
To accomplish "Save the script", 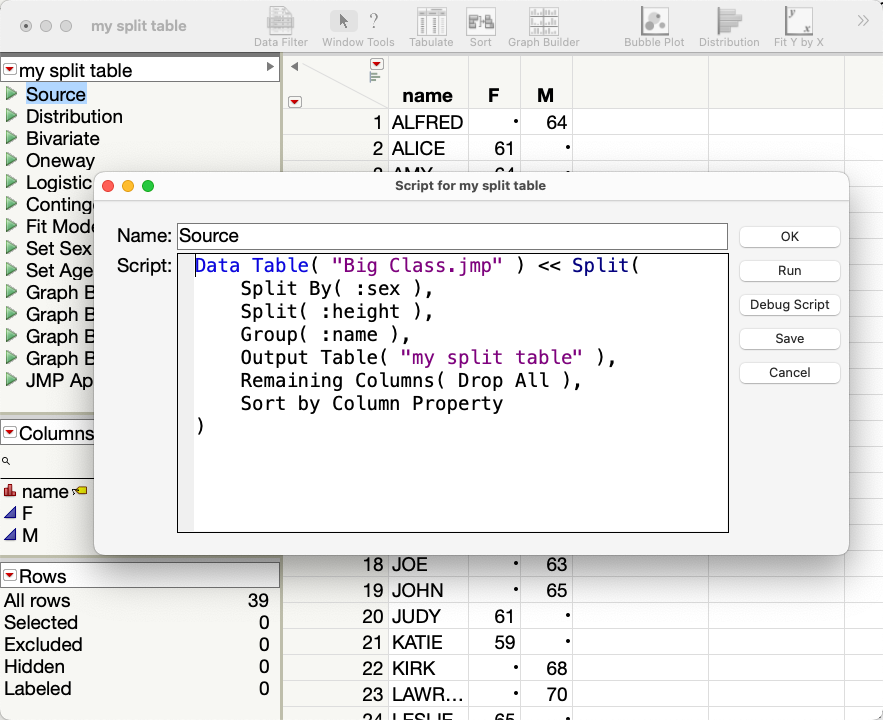I will (789, 338).
